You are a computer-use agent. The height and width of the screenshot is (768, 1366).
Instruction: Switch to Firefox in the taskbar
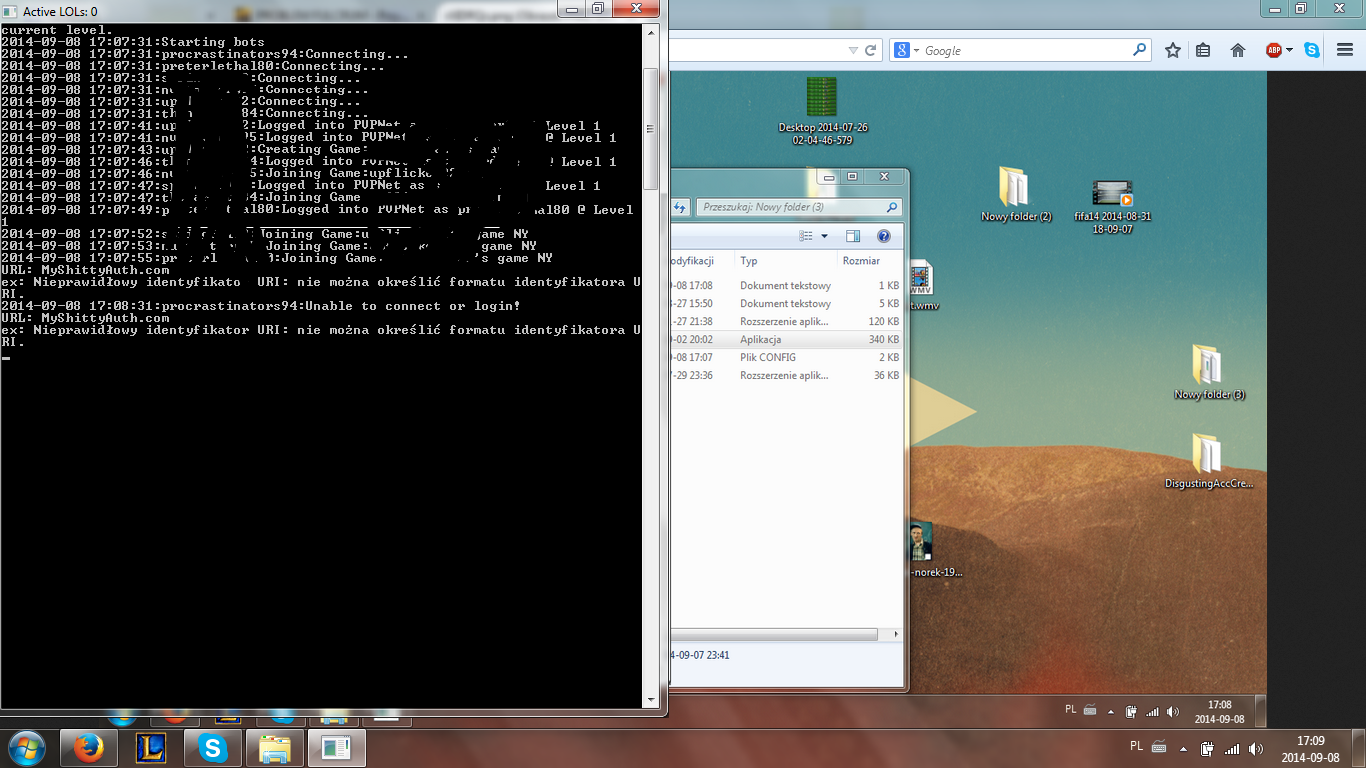point(90,747)
